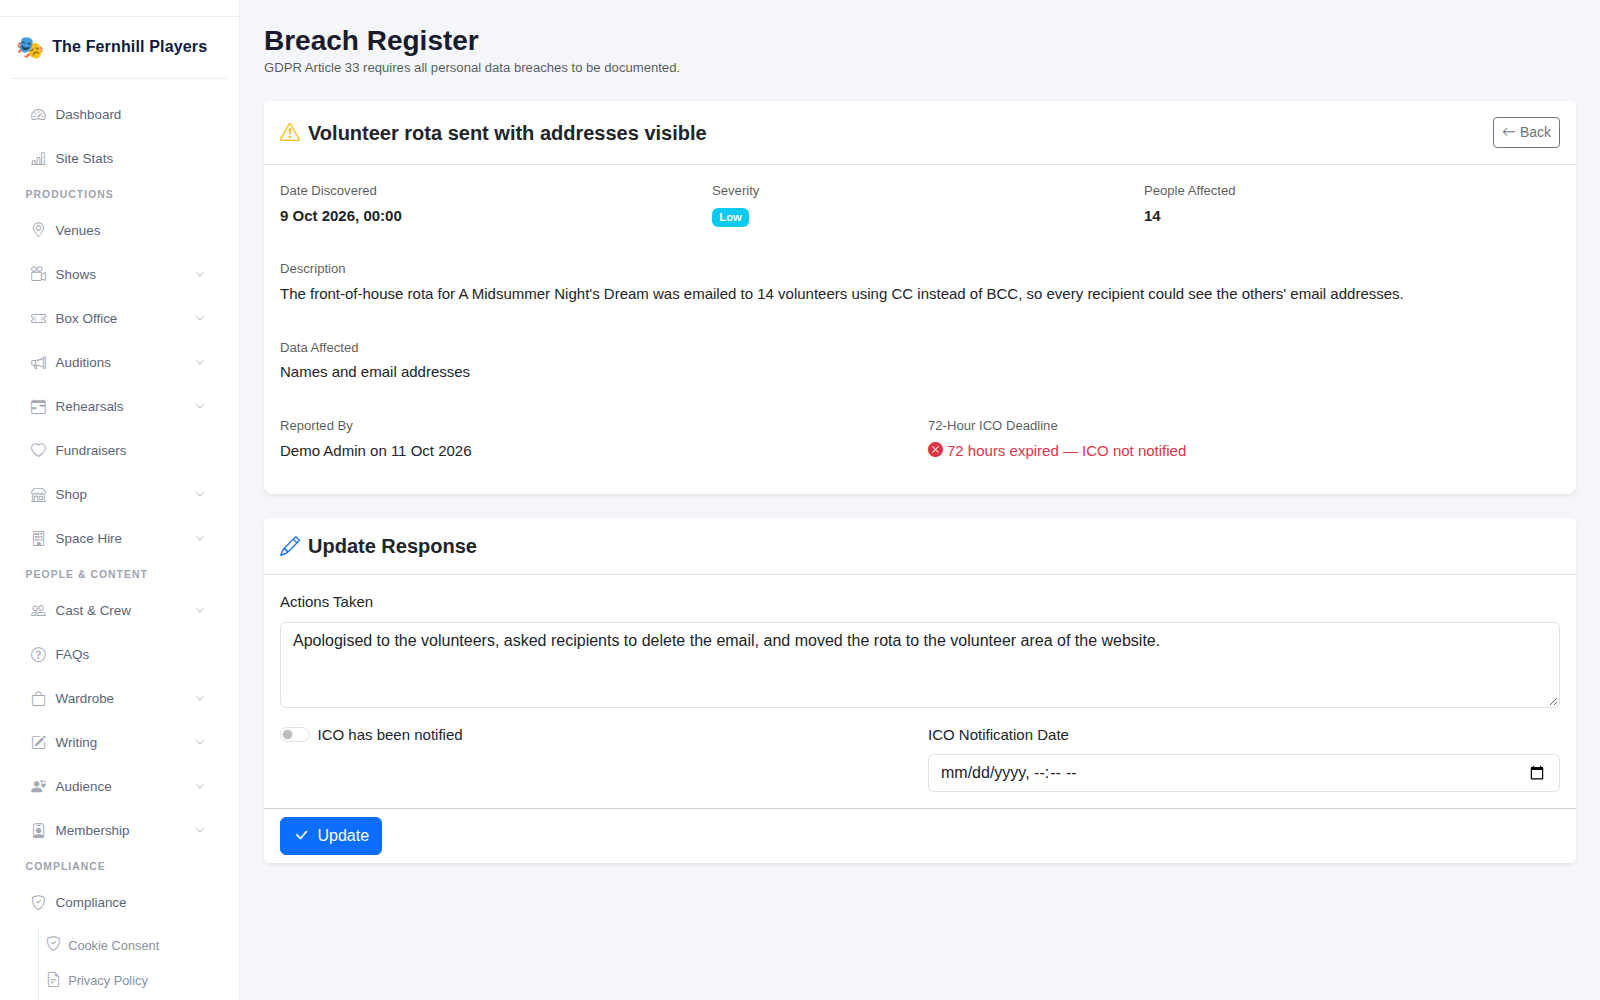Open Privacy Policy sub-item

(108, 980)
